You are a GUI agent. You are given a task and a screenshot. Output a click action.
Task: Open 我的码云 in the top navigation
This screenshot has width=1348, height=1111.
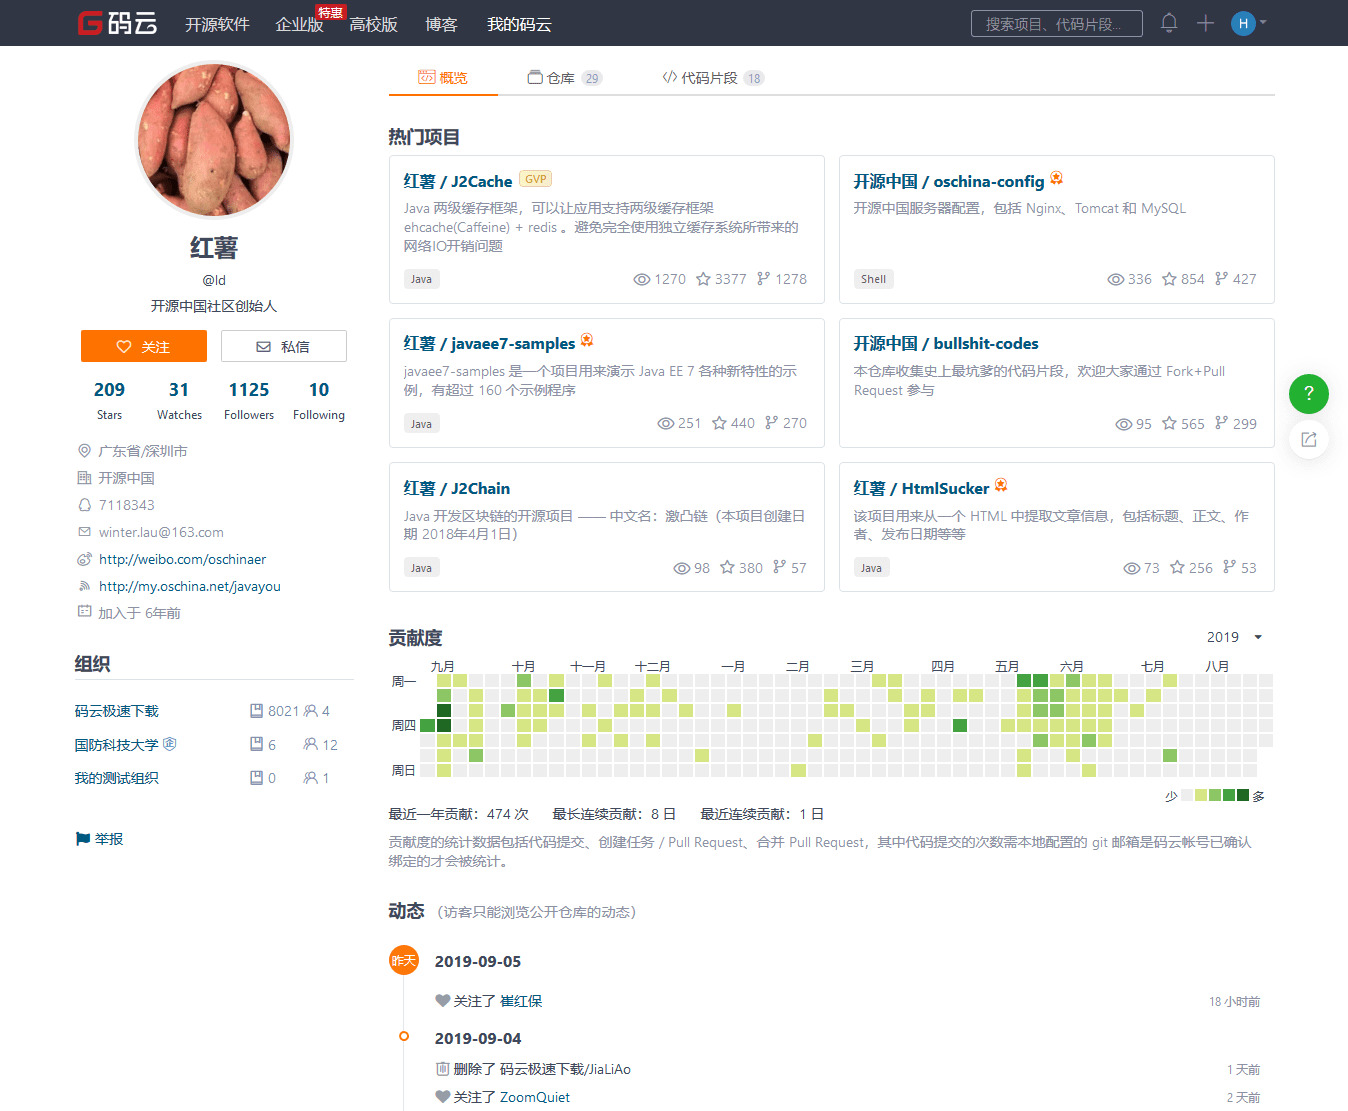519,24
